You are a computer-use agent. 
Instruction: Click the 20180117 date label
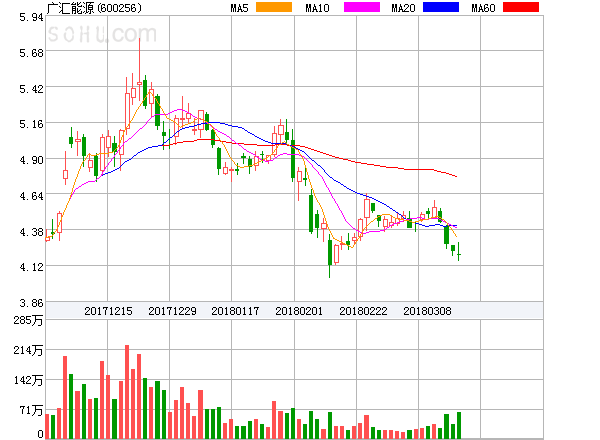click(x=236, y=311)
